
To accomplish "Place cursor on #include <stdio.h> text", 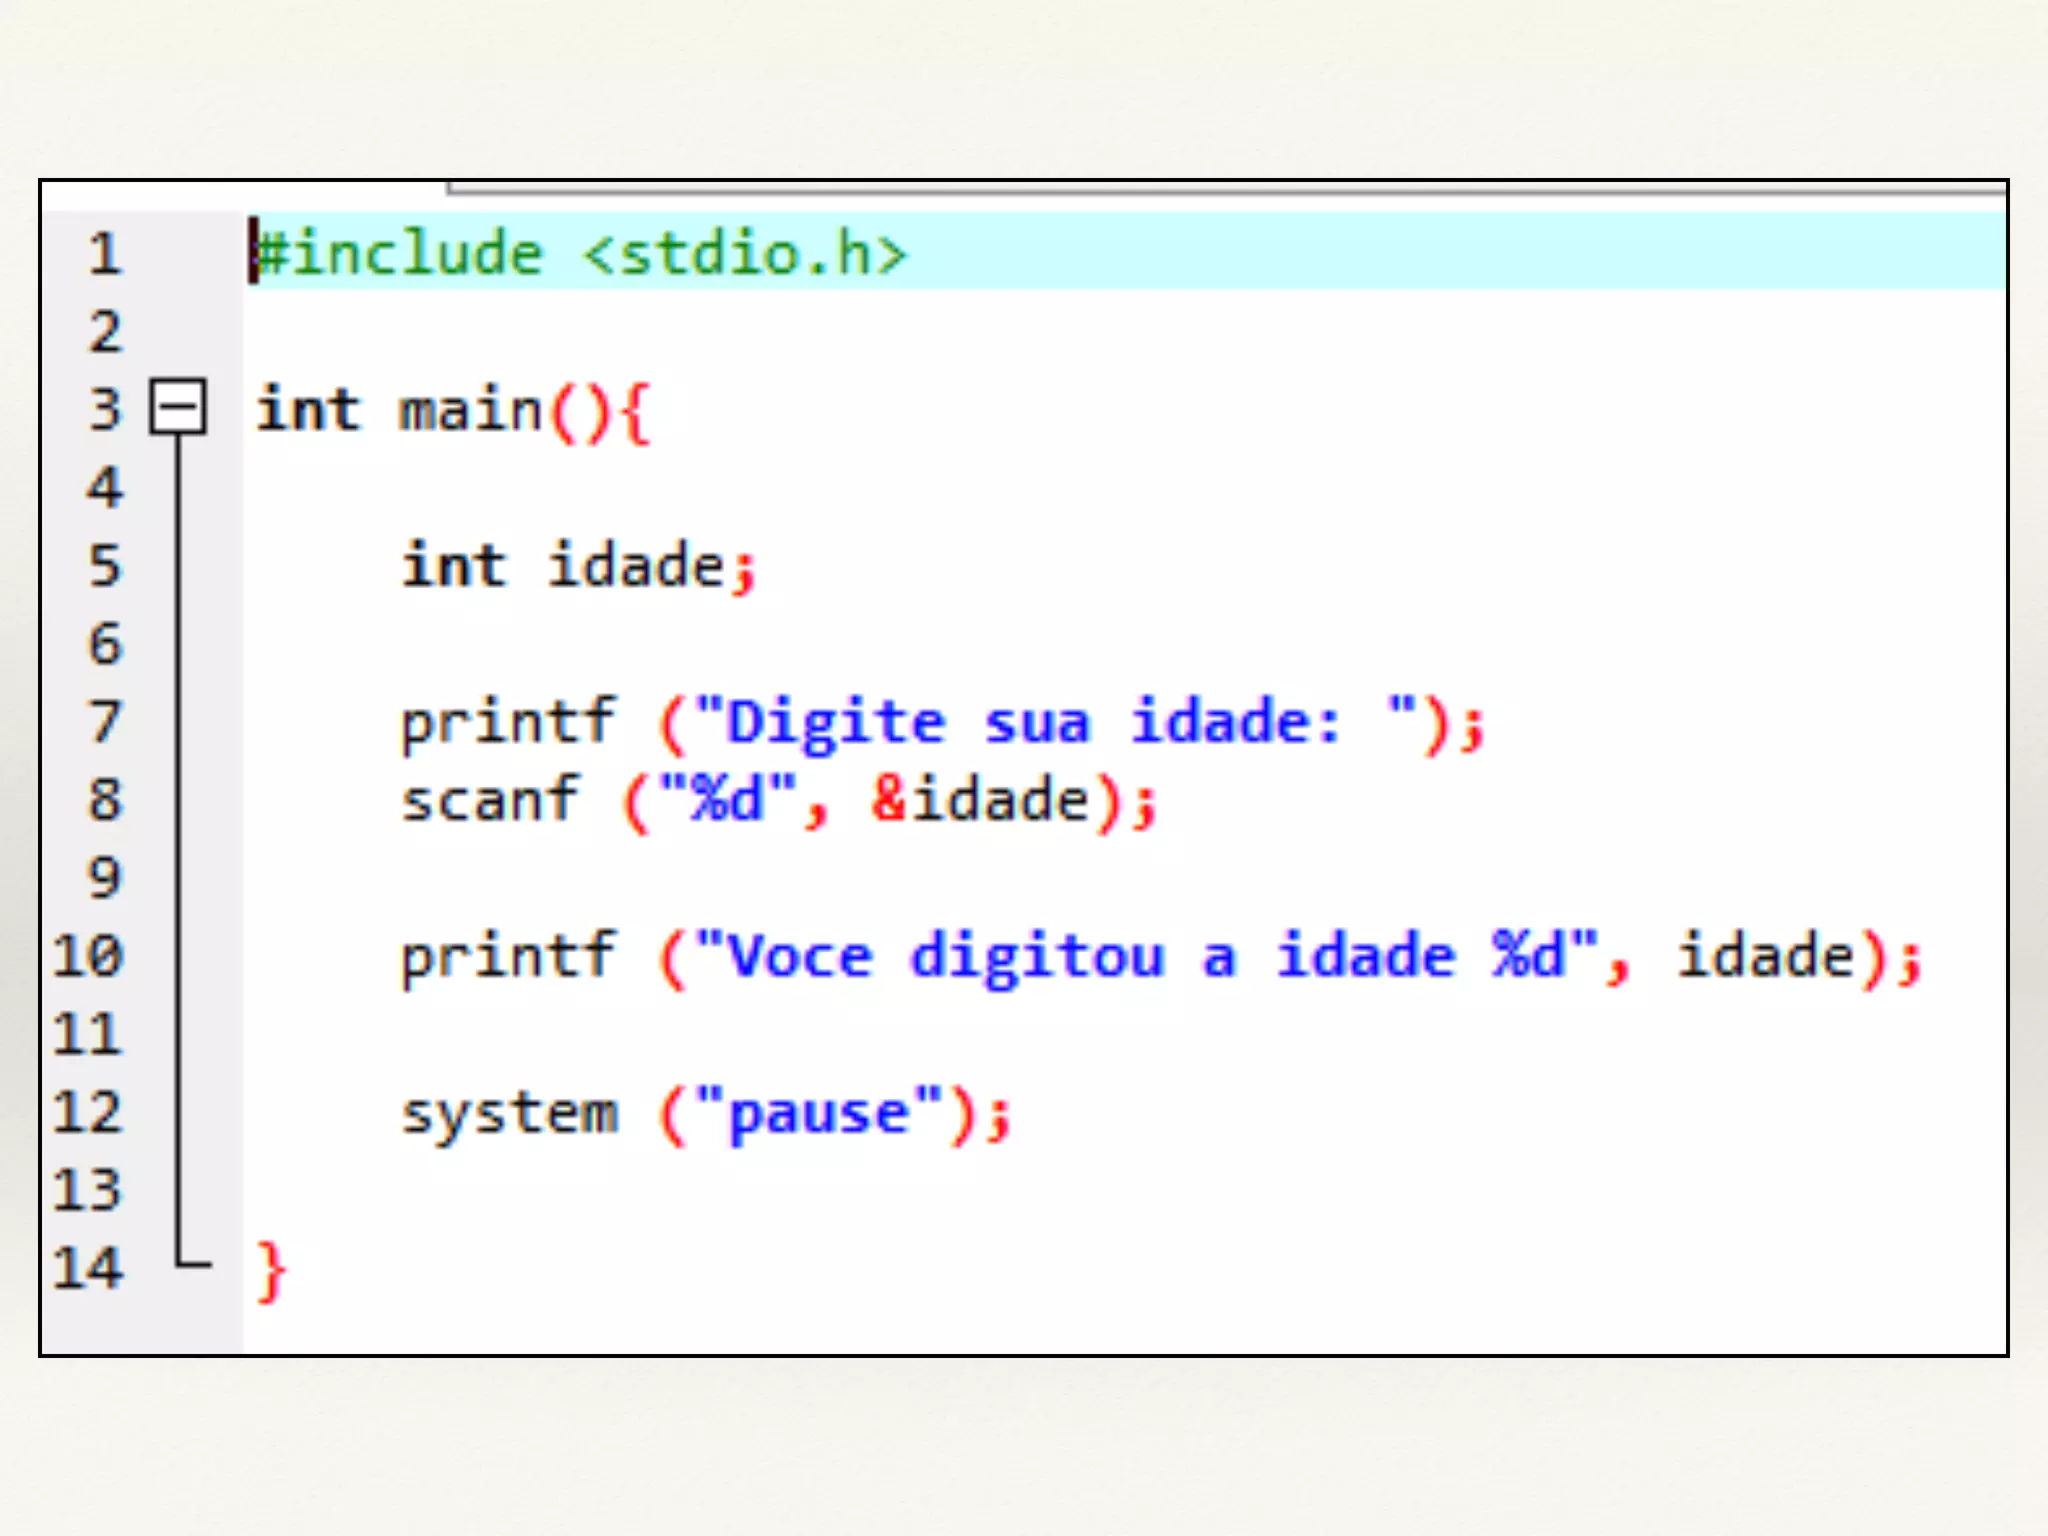I will click(x=580, y=254).
